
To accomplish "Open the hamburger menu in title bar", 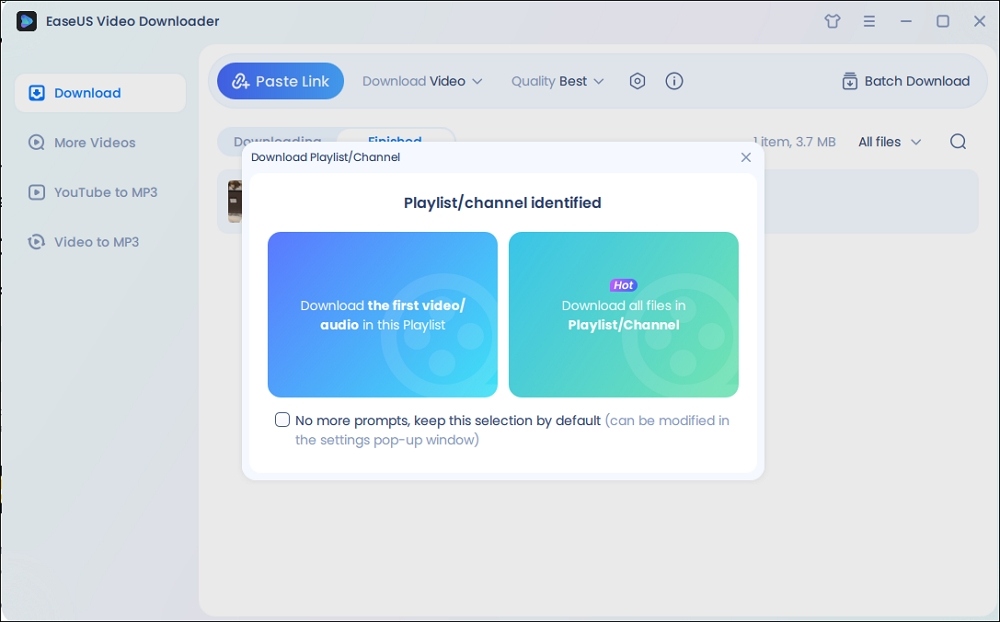I will (x=869, y=21).
